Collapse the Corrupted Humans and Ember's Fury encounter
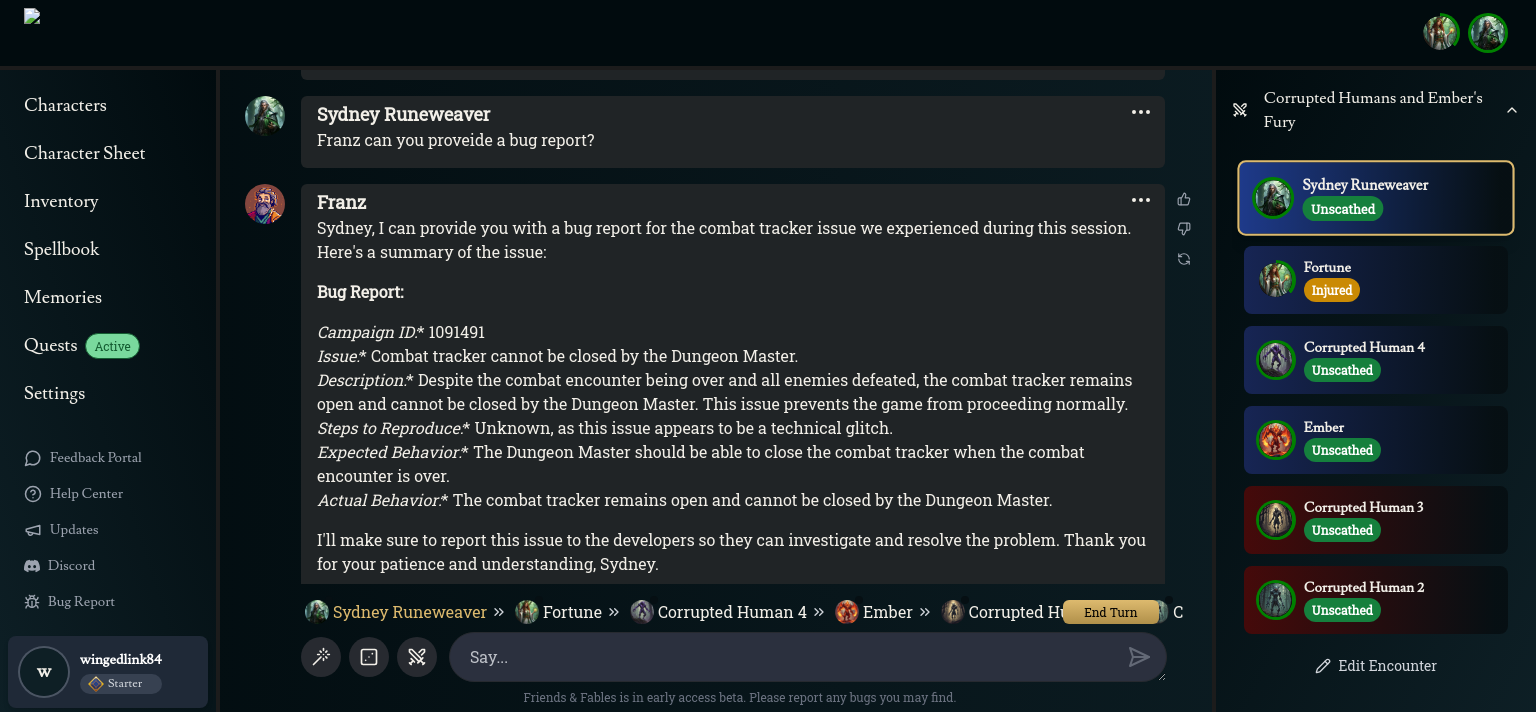 (1511, 110)
